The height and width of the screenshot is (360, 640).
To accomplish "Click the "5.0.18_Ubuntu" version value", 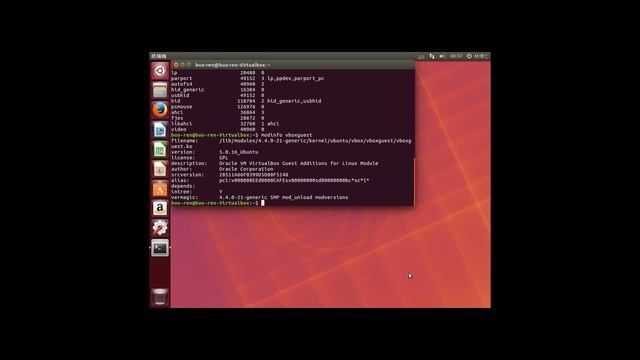I will click(x=238, y=152).
